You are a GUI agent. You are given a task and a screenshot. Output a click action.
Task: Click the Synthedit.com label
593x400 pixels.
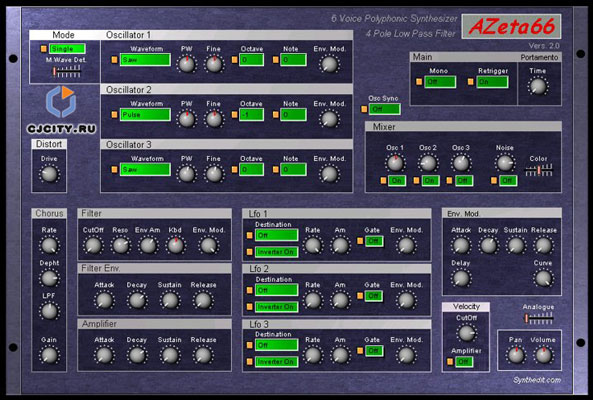[537, 380]
